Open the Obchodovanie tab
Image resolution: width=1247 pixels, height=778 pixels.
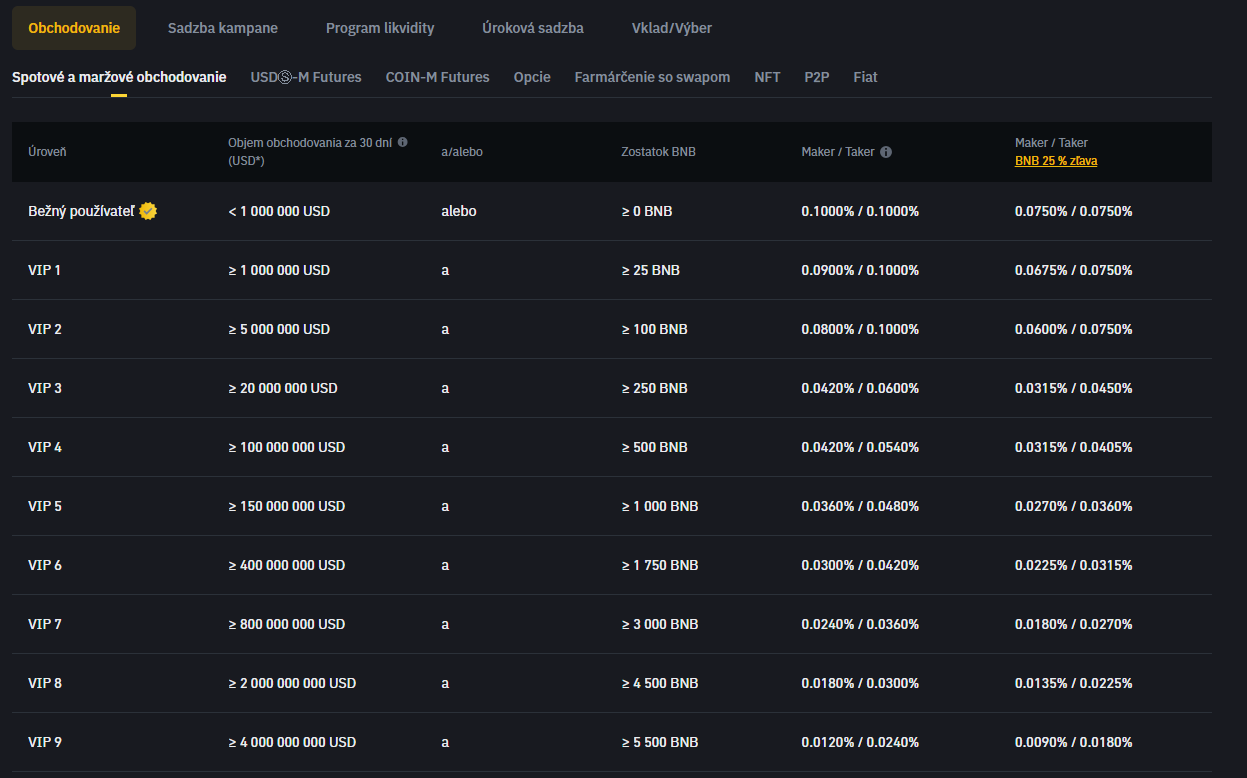(74, 28)
